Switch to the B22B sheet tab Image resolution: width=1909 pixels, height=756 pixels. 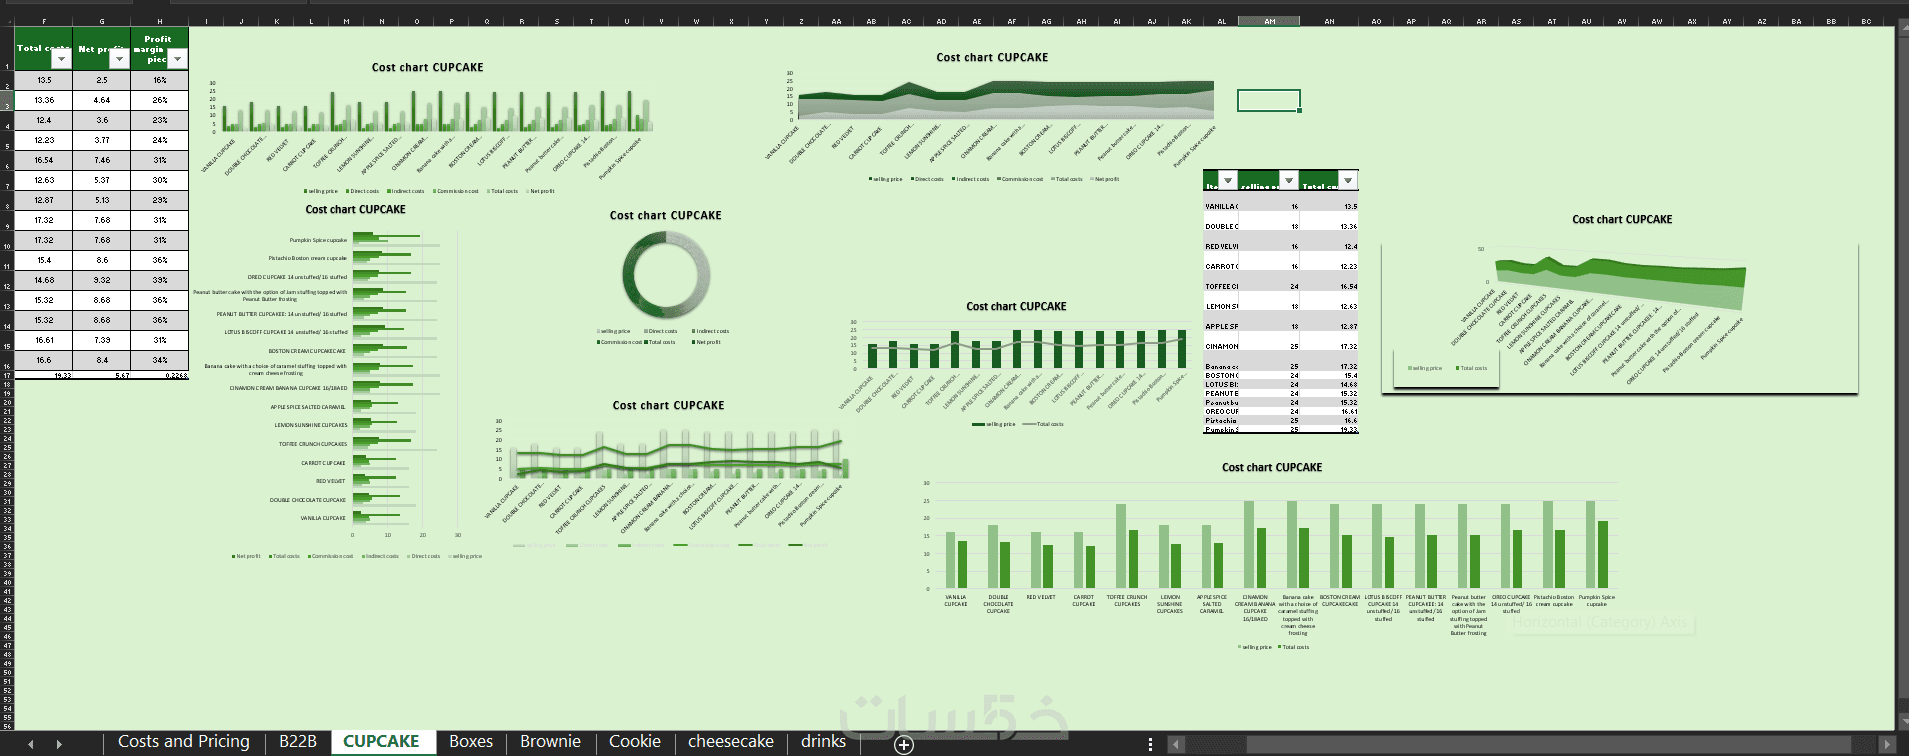[298, 742]
